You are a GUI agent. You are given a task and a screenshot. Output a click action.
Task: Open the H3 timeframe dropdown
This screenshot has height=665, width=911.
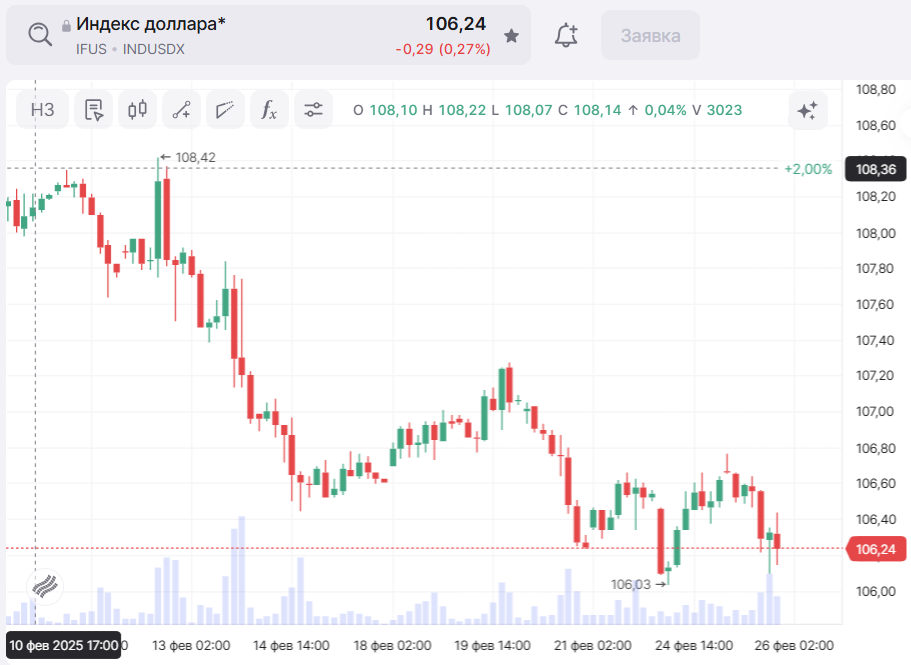click(43, 110)
